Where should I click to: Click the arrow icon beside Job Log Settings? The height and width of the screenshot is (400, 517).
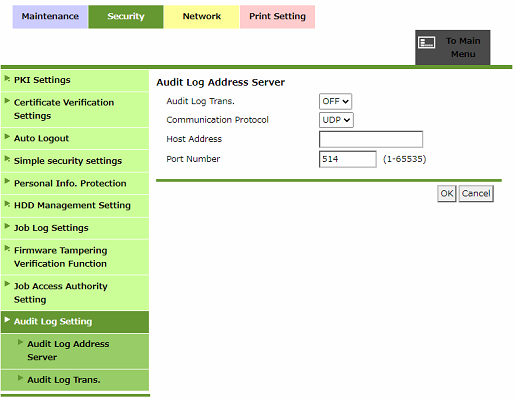(7, 226)
